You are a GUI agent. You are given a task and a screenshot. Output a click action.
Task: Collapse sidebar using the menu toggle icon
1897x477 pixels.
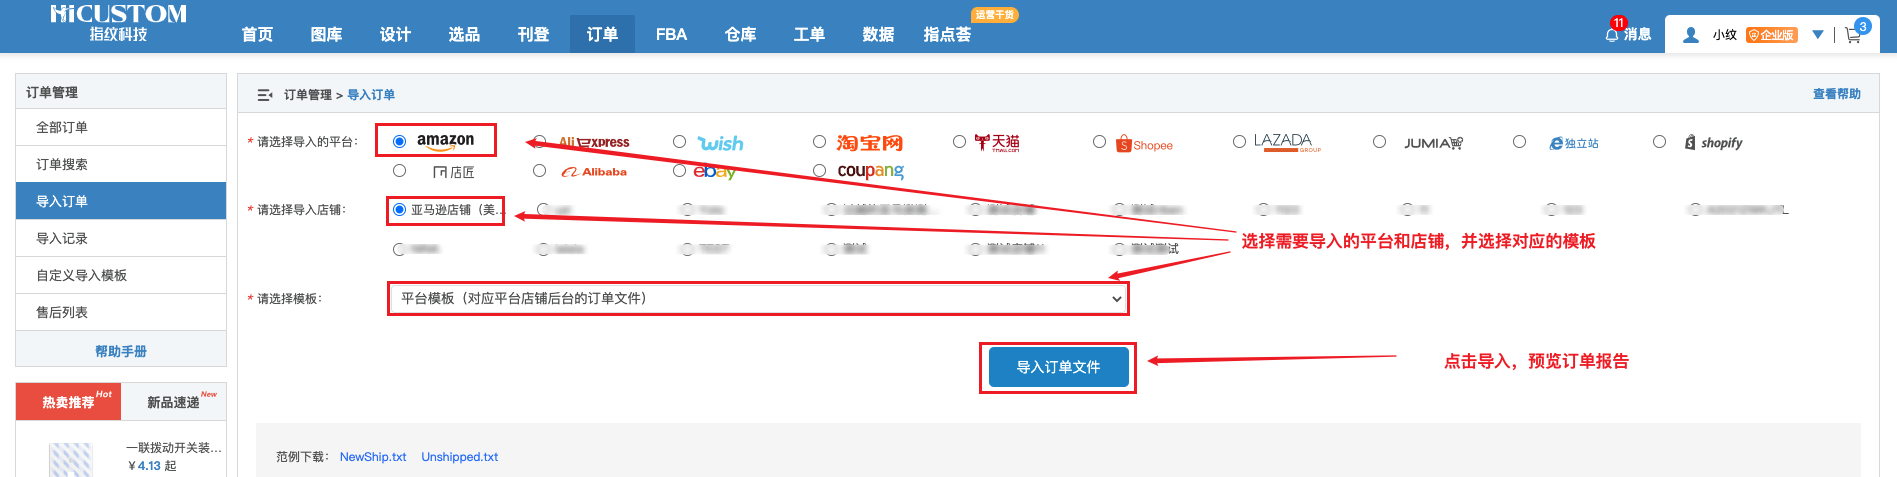265,95
